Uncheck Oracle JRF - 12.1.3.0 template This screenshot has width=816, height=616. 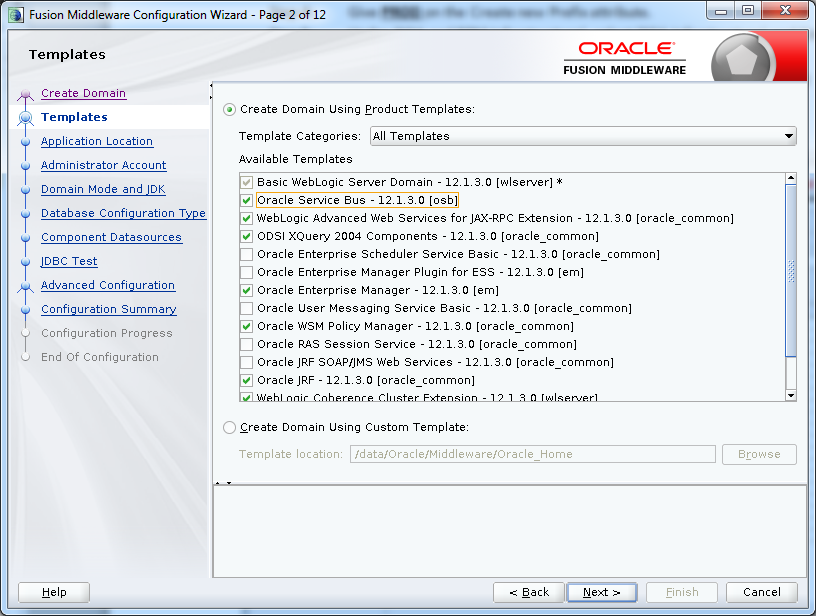coord(247,380)
